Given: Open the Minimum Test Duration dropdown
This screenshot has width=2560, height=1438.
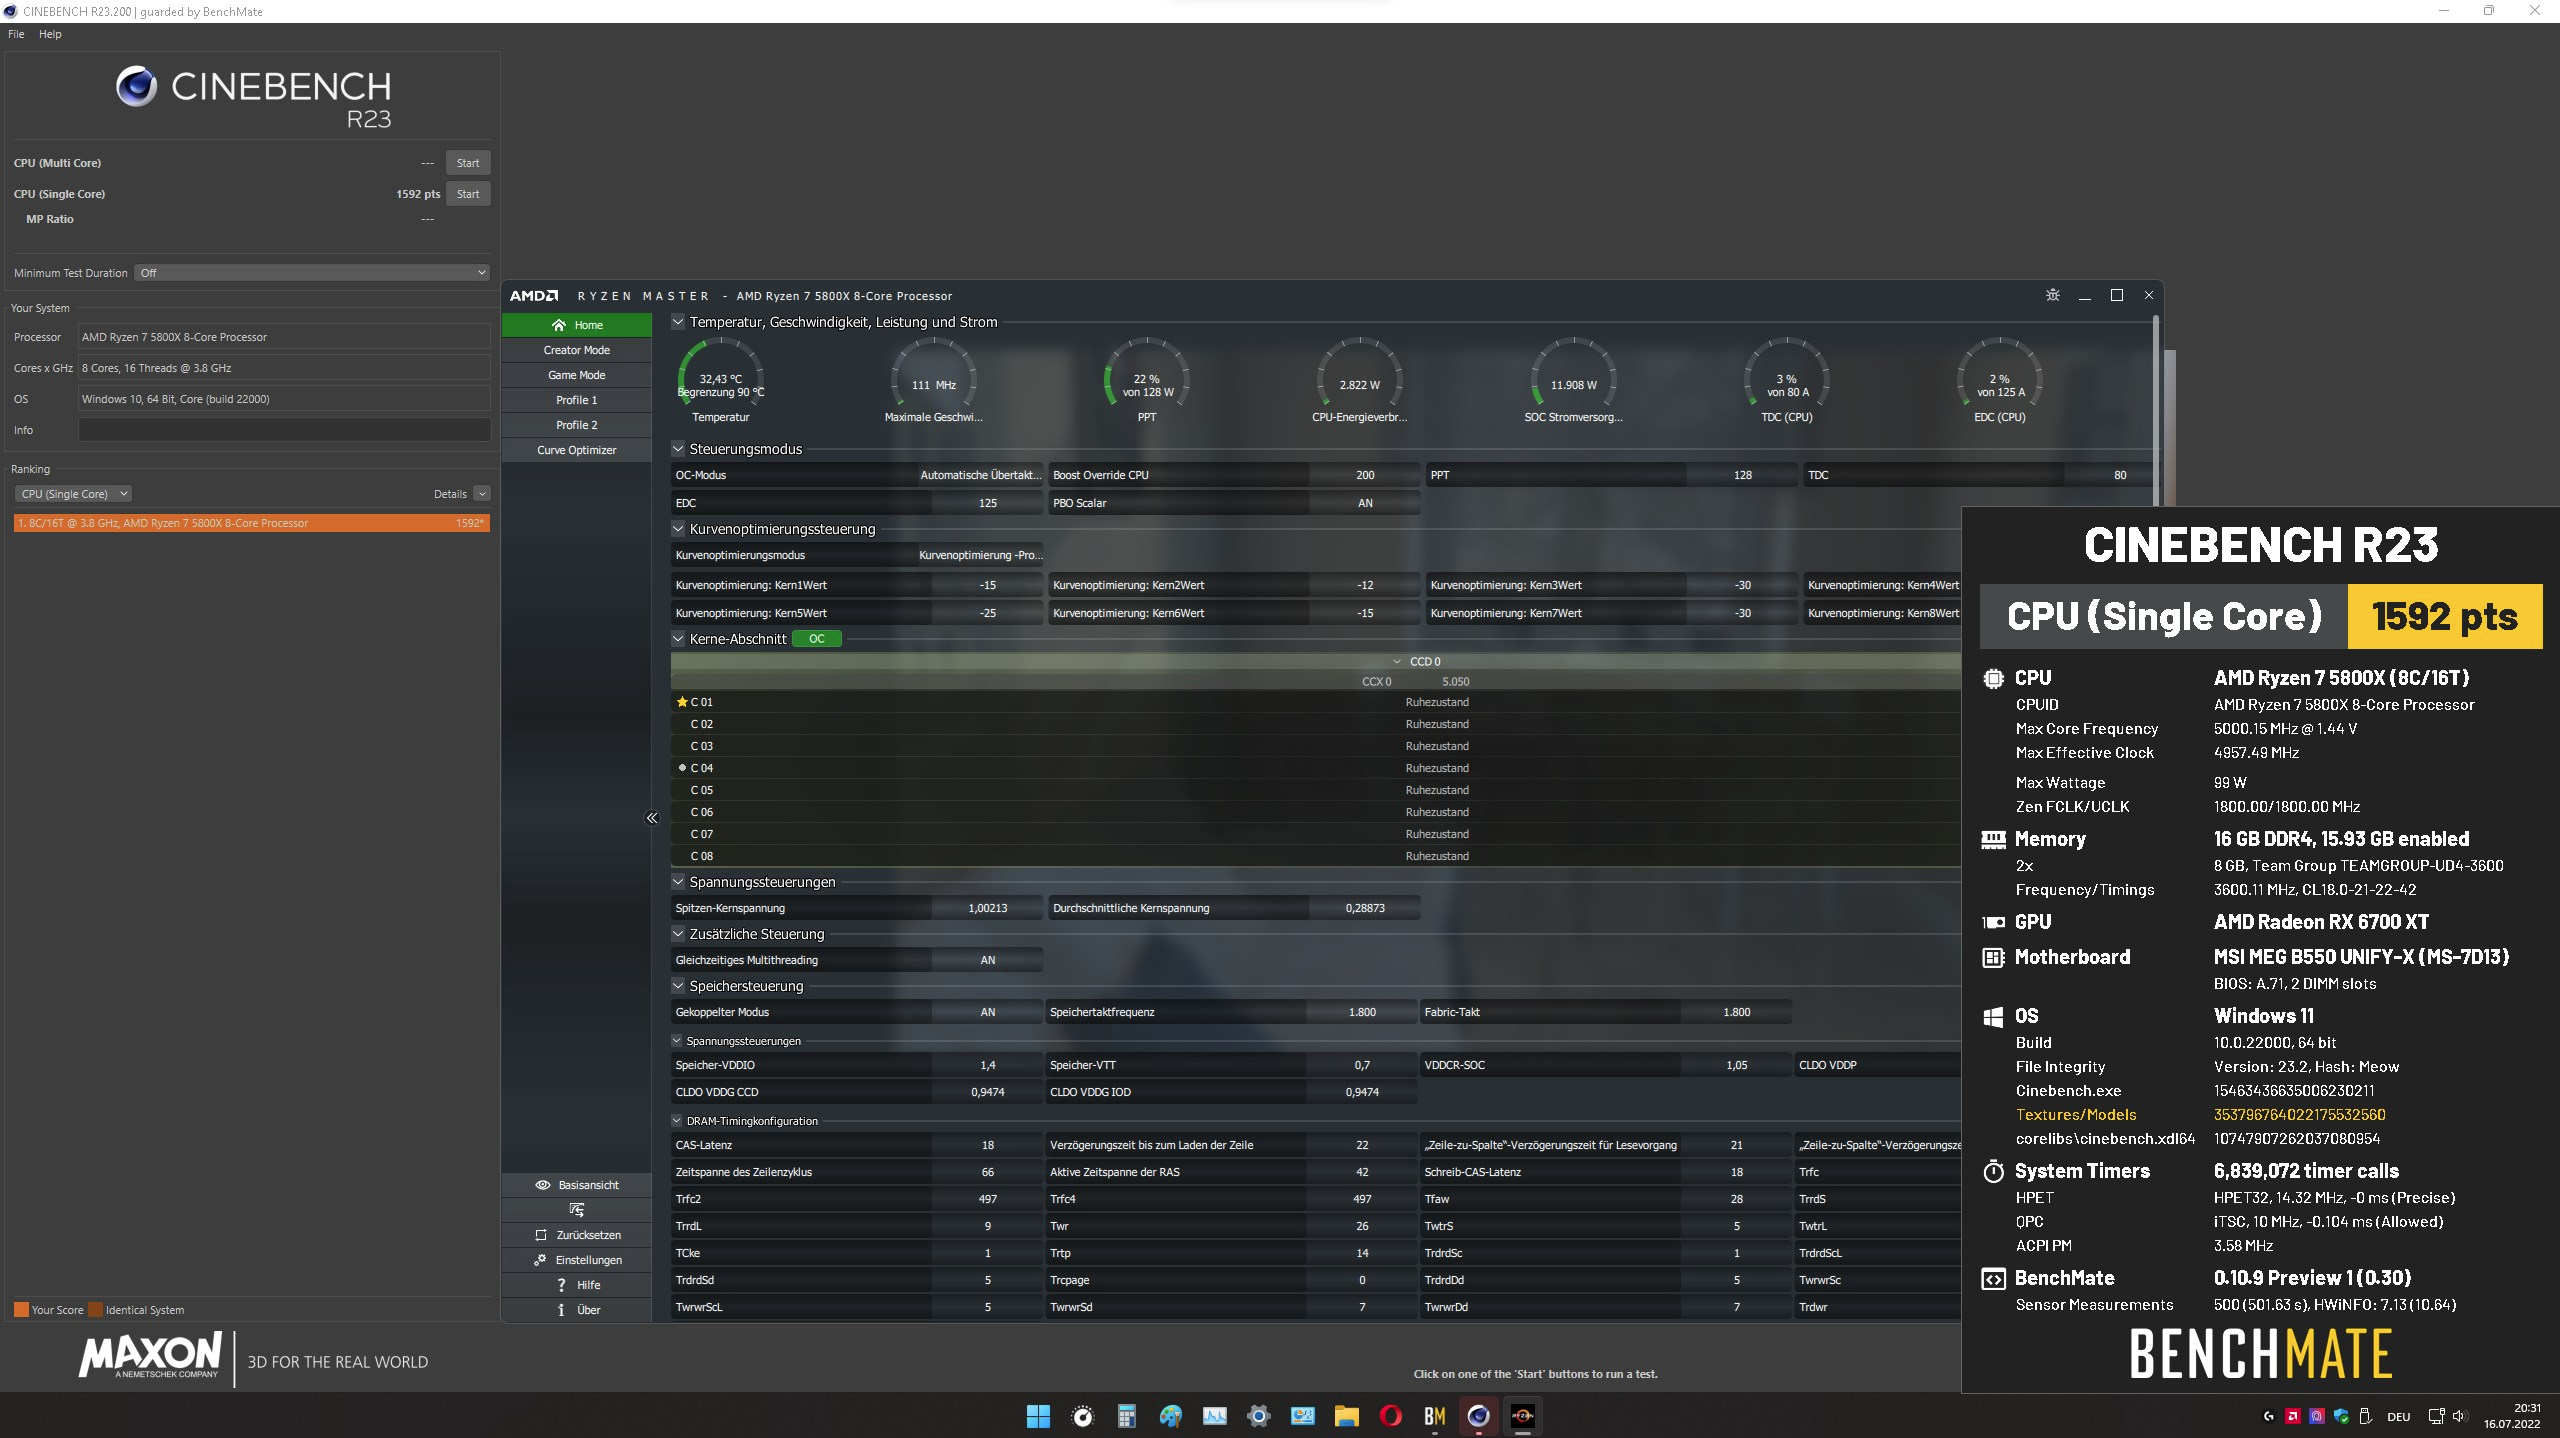Looking at the screenshot, I should pos(313,273).
